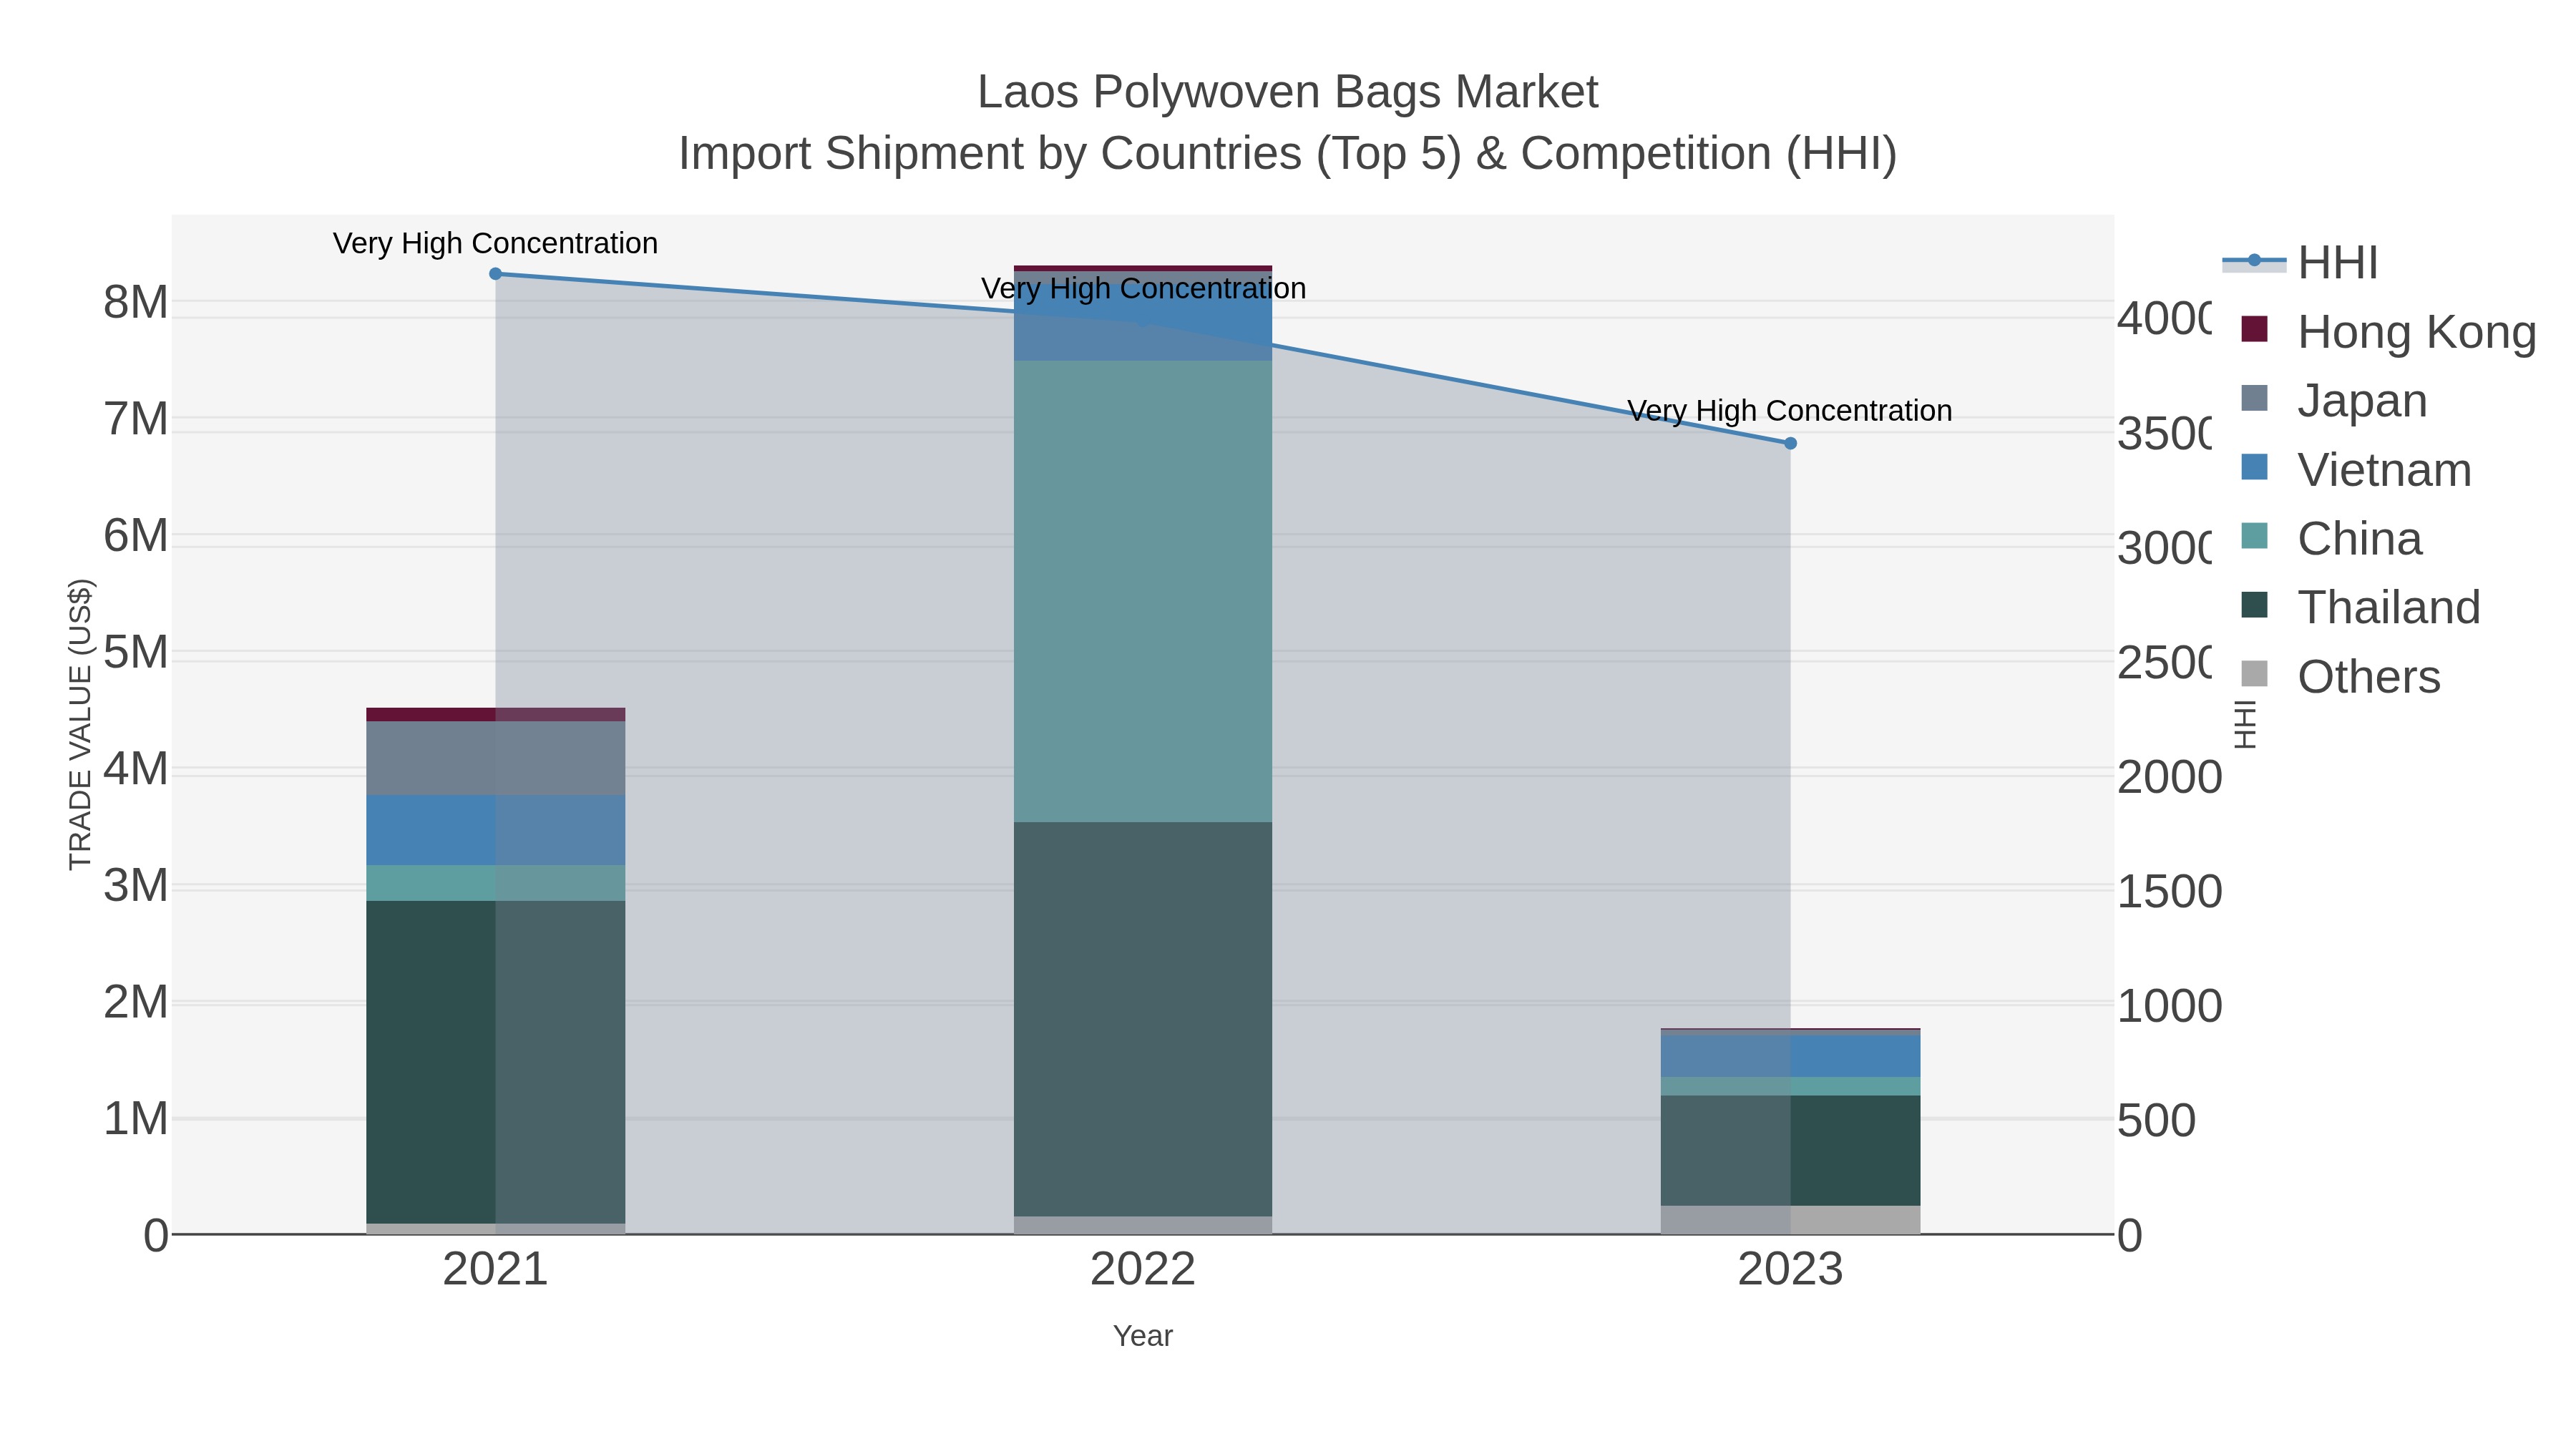This screenshot has width=2576, height=1449.
Task: Click the 5M y-axis tick label
Action: [x=136, y=652]
